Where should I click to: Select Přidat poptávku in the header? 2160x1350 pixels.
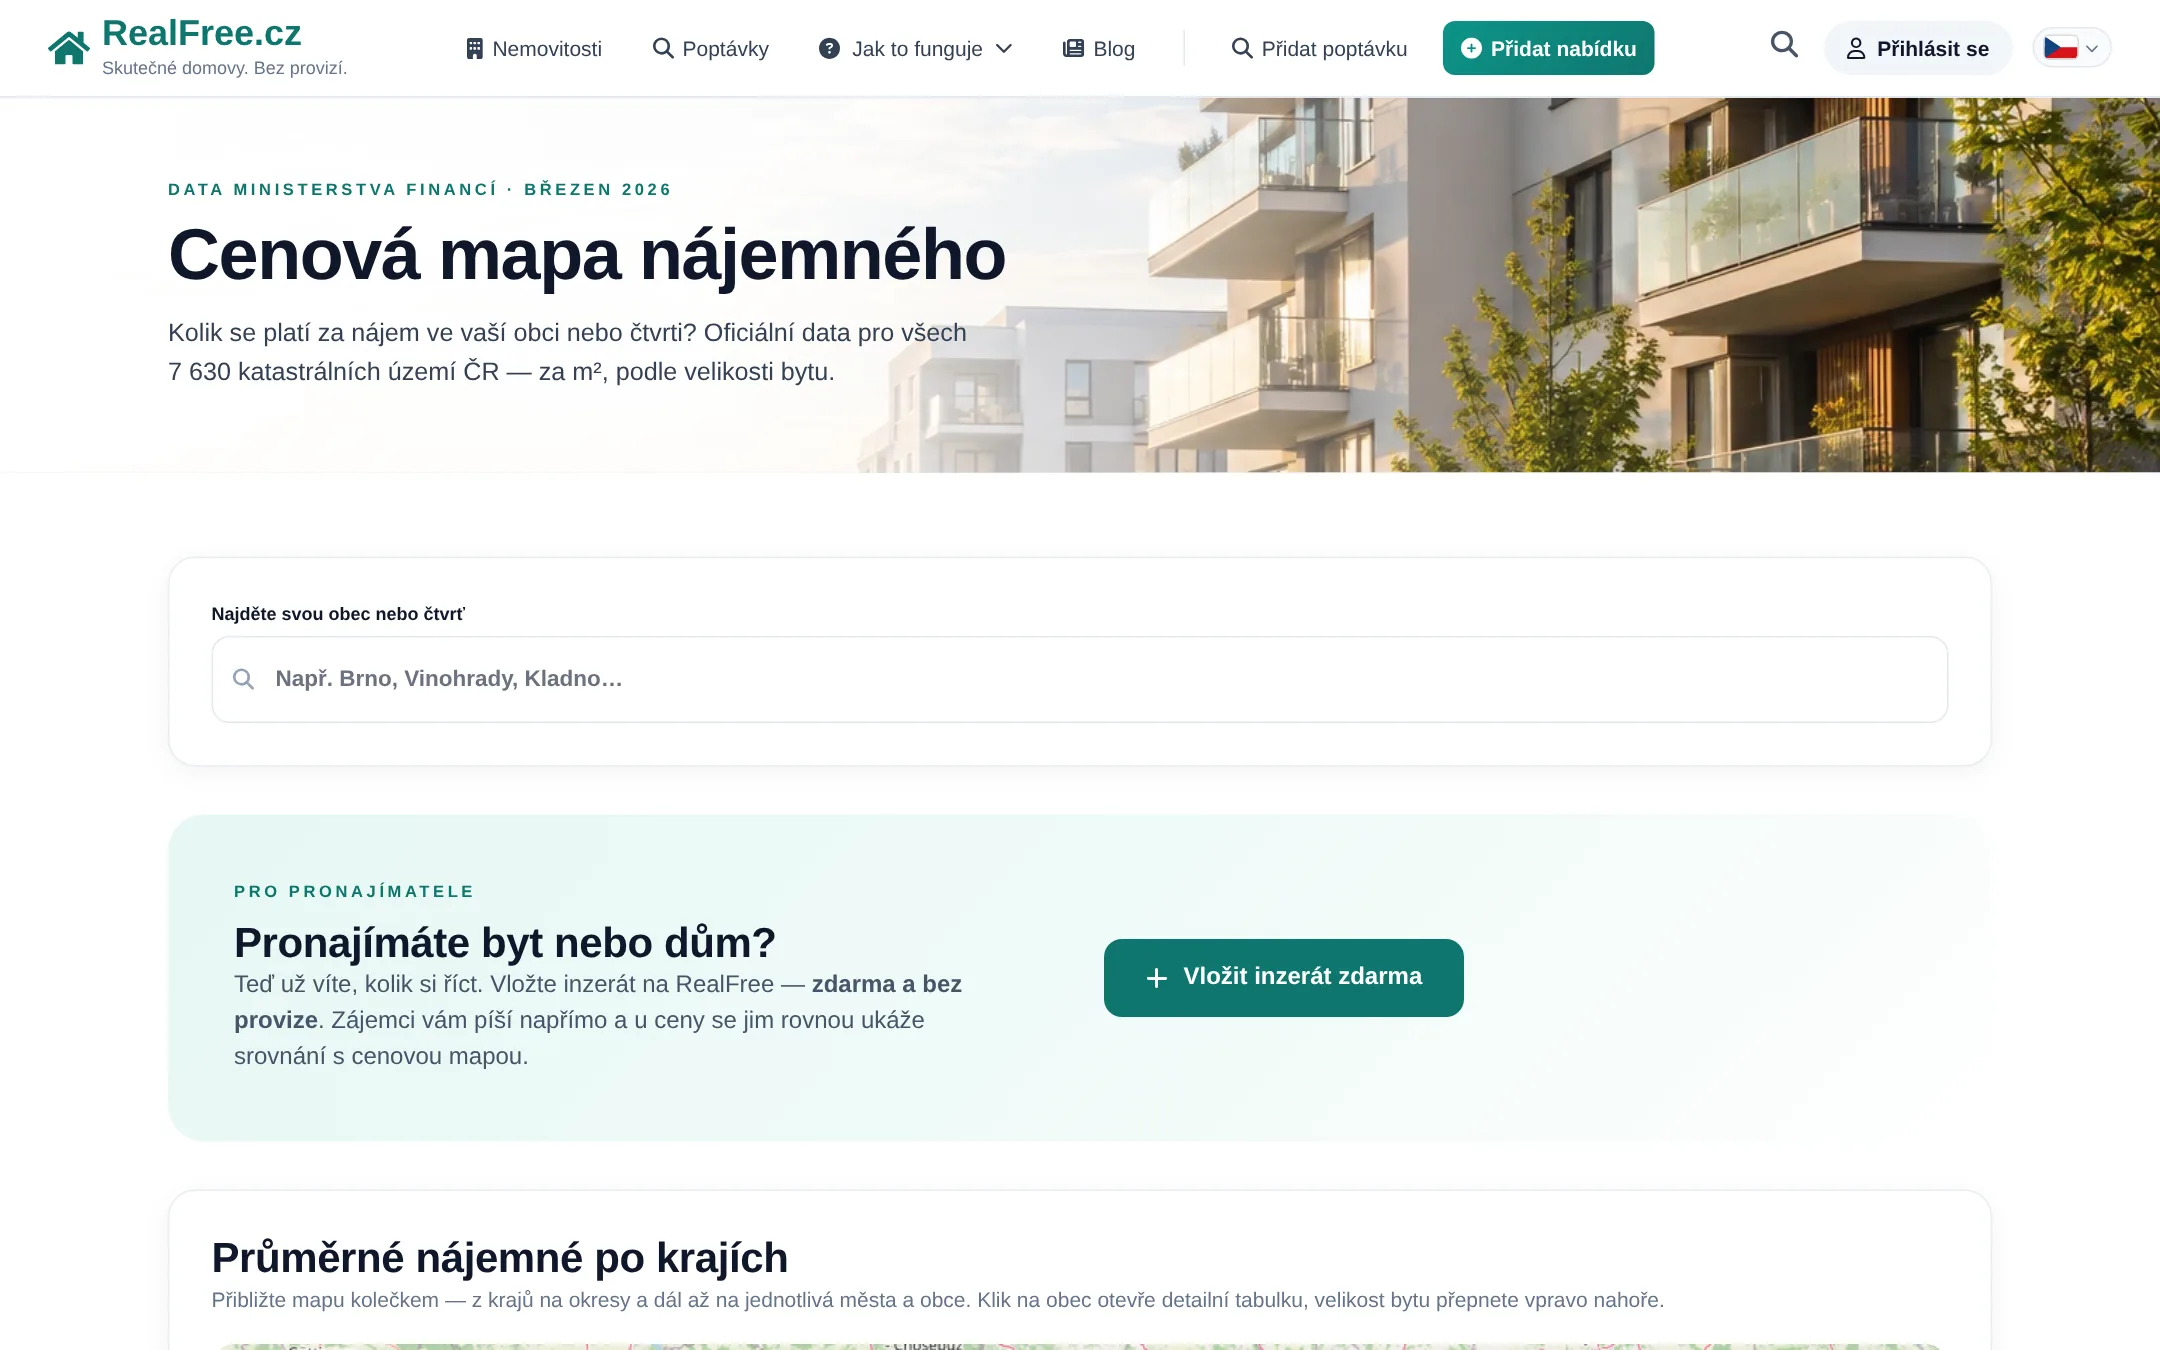(x=1319, y=48)
